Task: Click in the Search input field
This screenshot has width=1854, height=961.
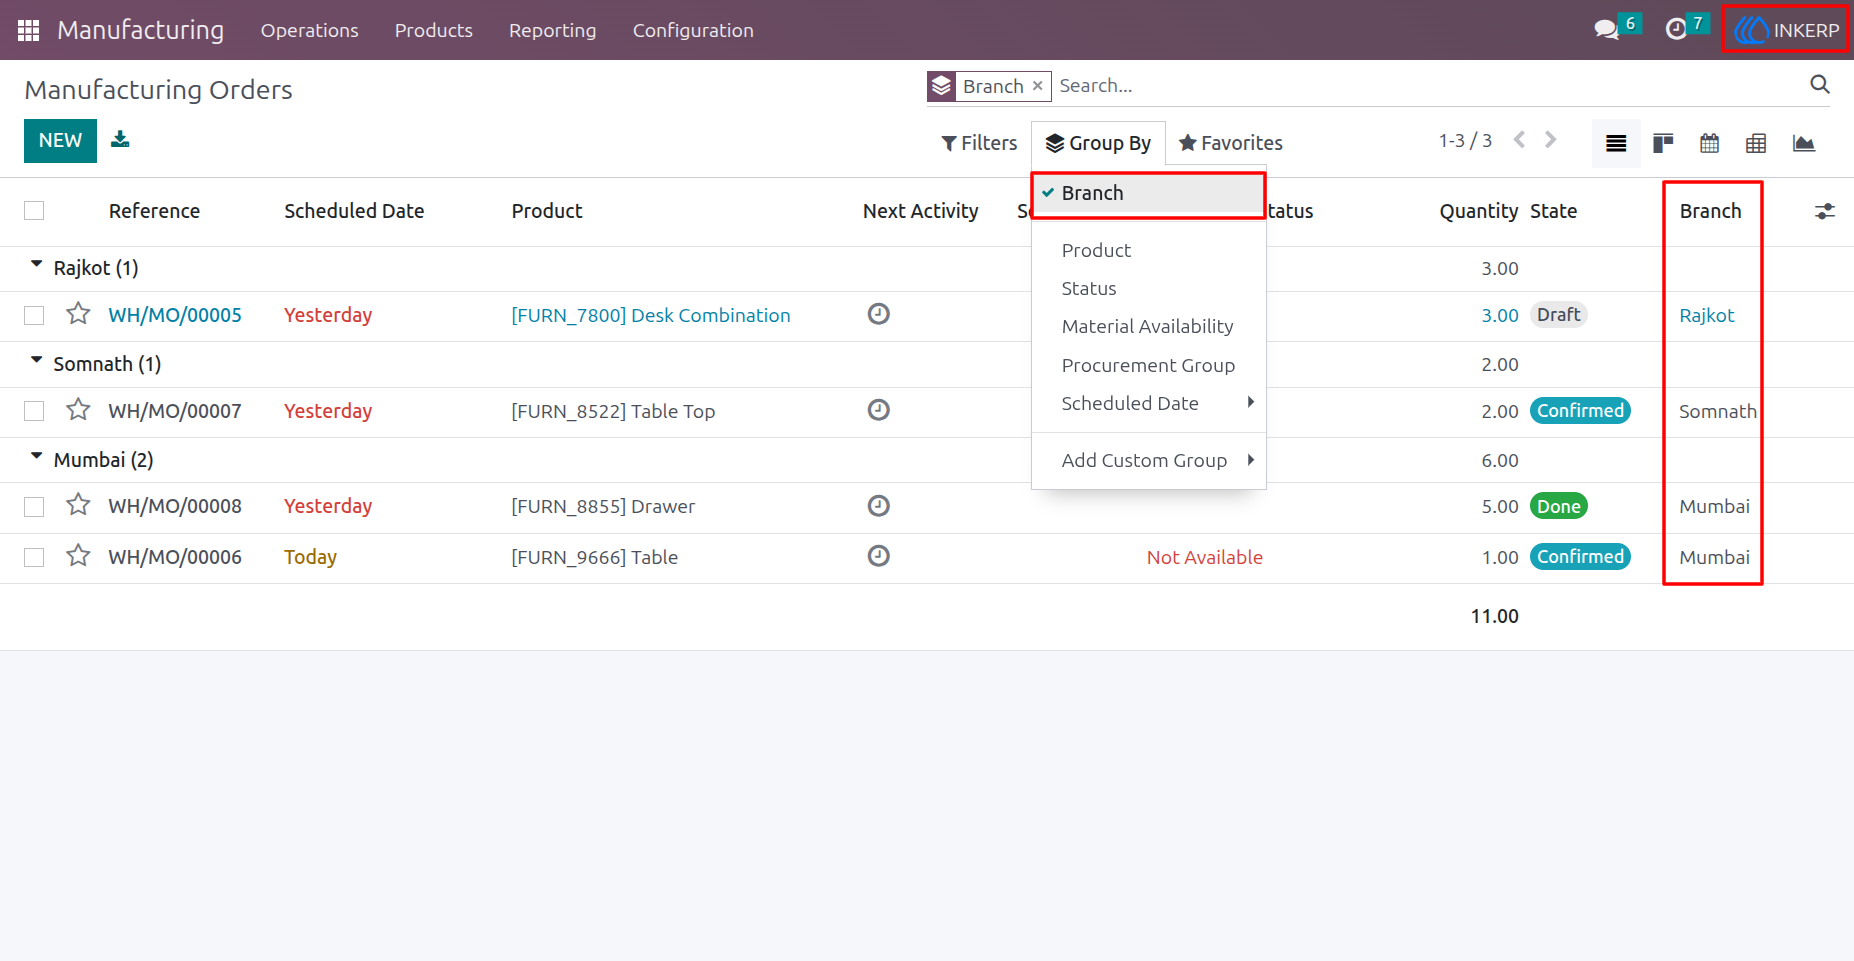Action: point(1428,86)
